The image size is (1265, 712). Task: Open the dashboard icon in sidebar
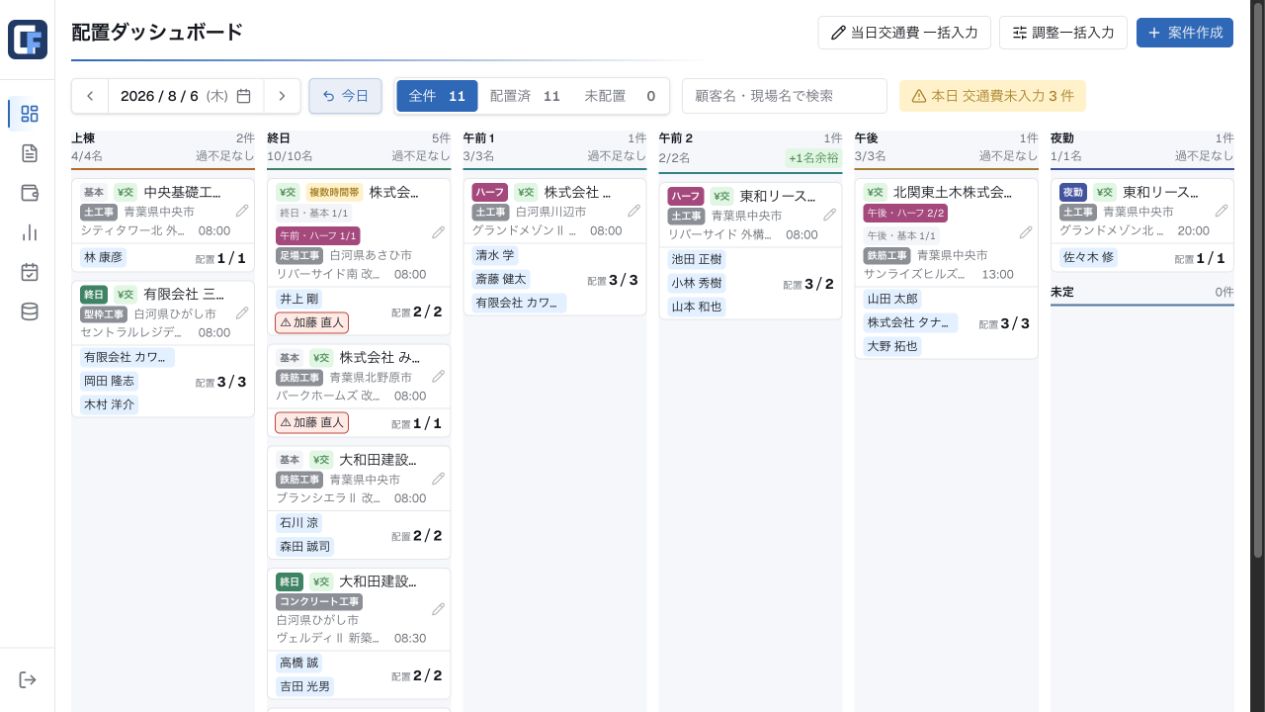point(29,113)
